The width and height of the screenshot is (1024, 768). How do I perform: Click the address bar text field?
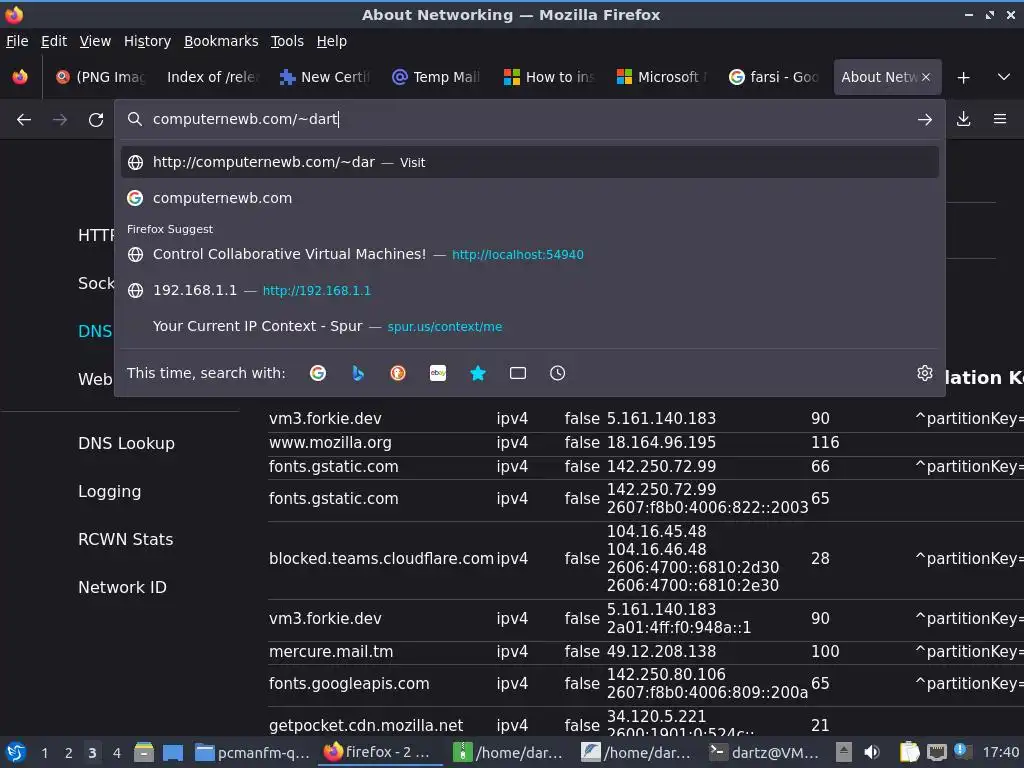pyautogui.click(x=529, y=119)
